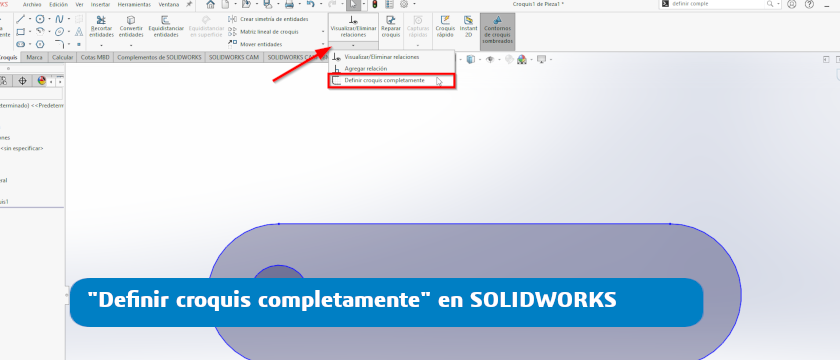Viewport: 840px width, 360px height.
Task: Click the Select cursor tool
Action: click(353, 4)
